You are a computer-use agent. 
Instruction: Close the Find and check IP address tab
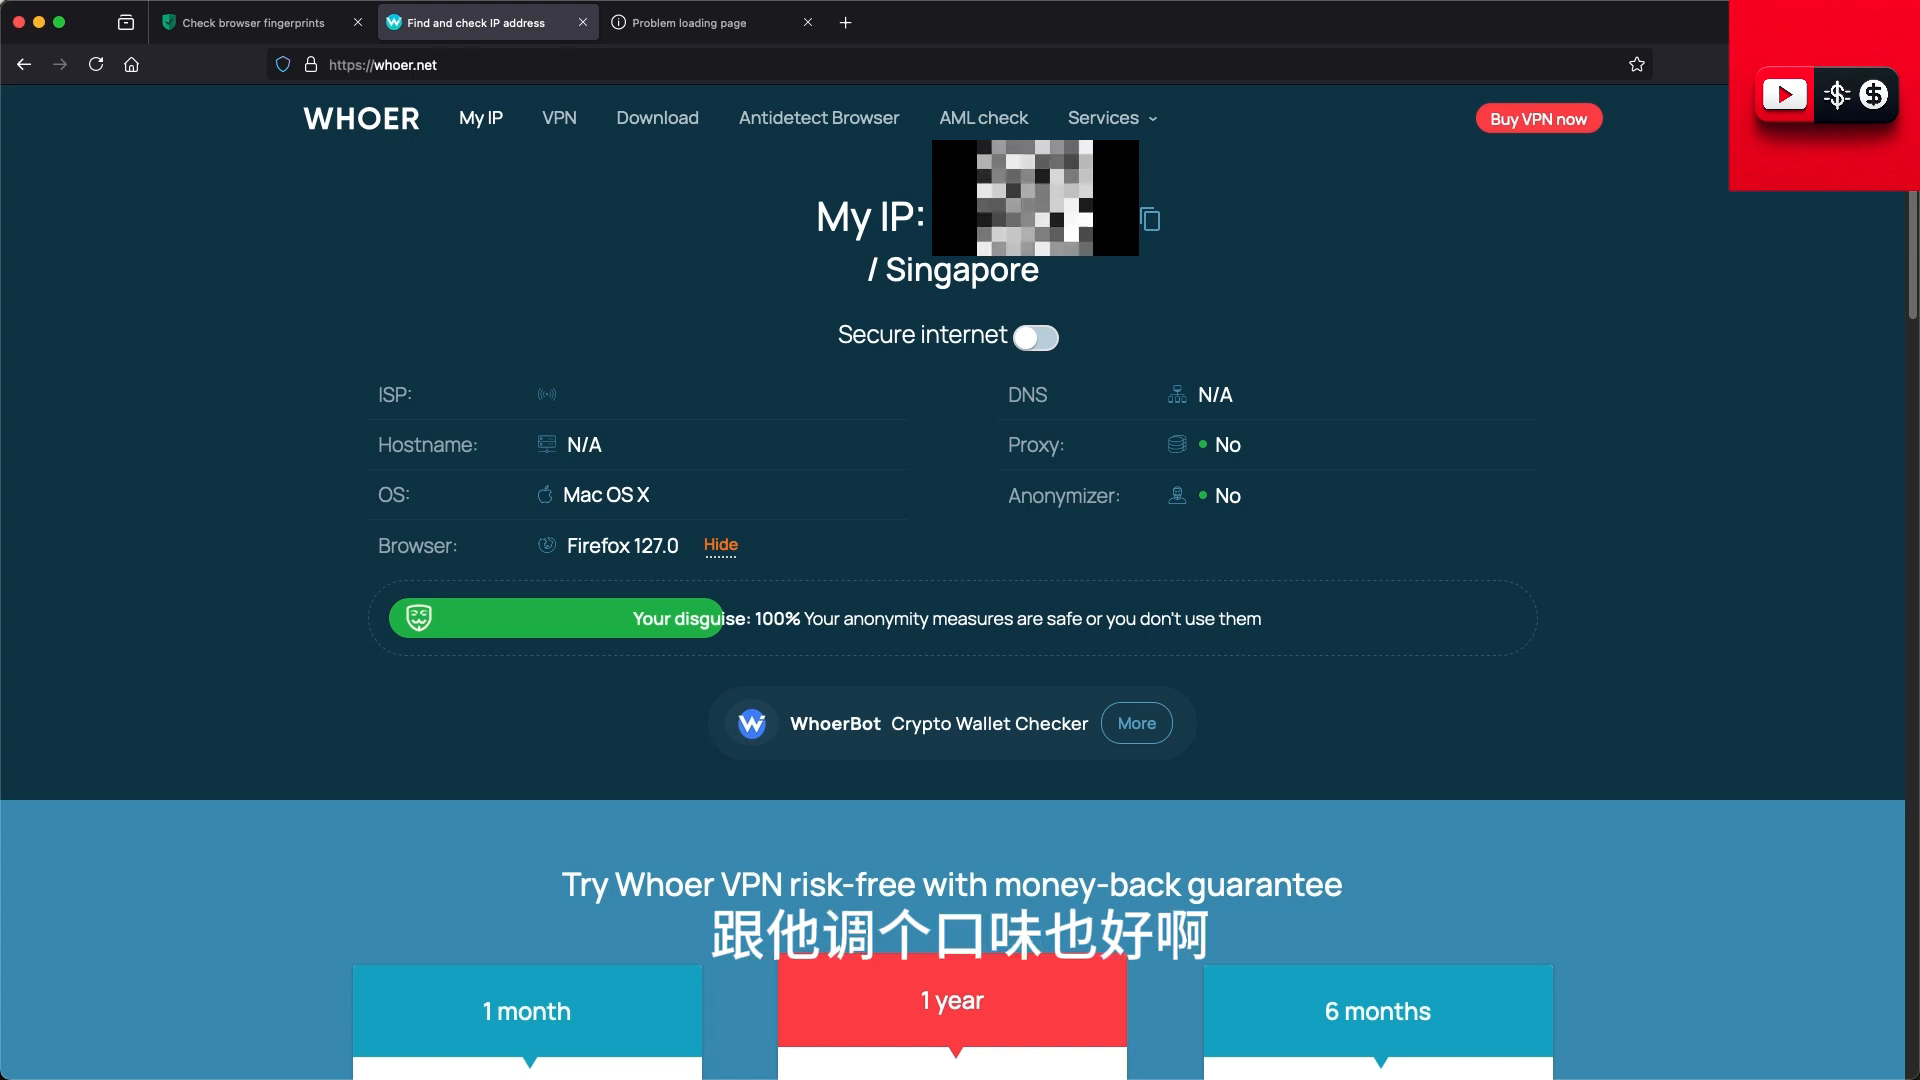(583, 22)
